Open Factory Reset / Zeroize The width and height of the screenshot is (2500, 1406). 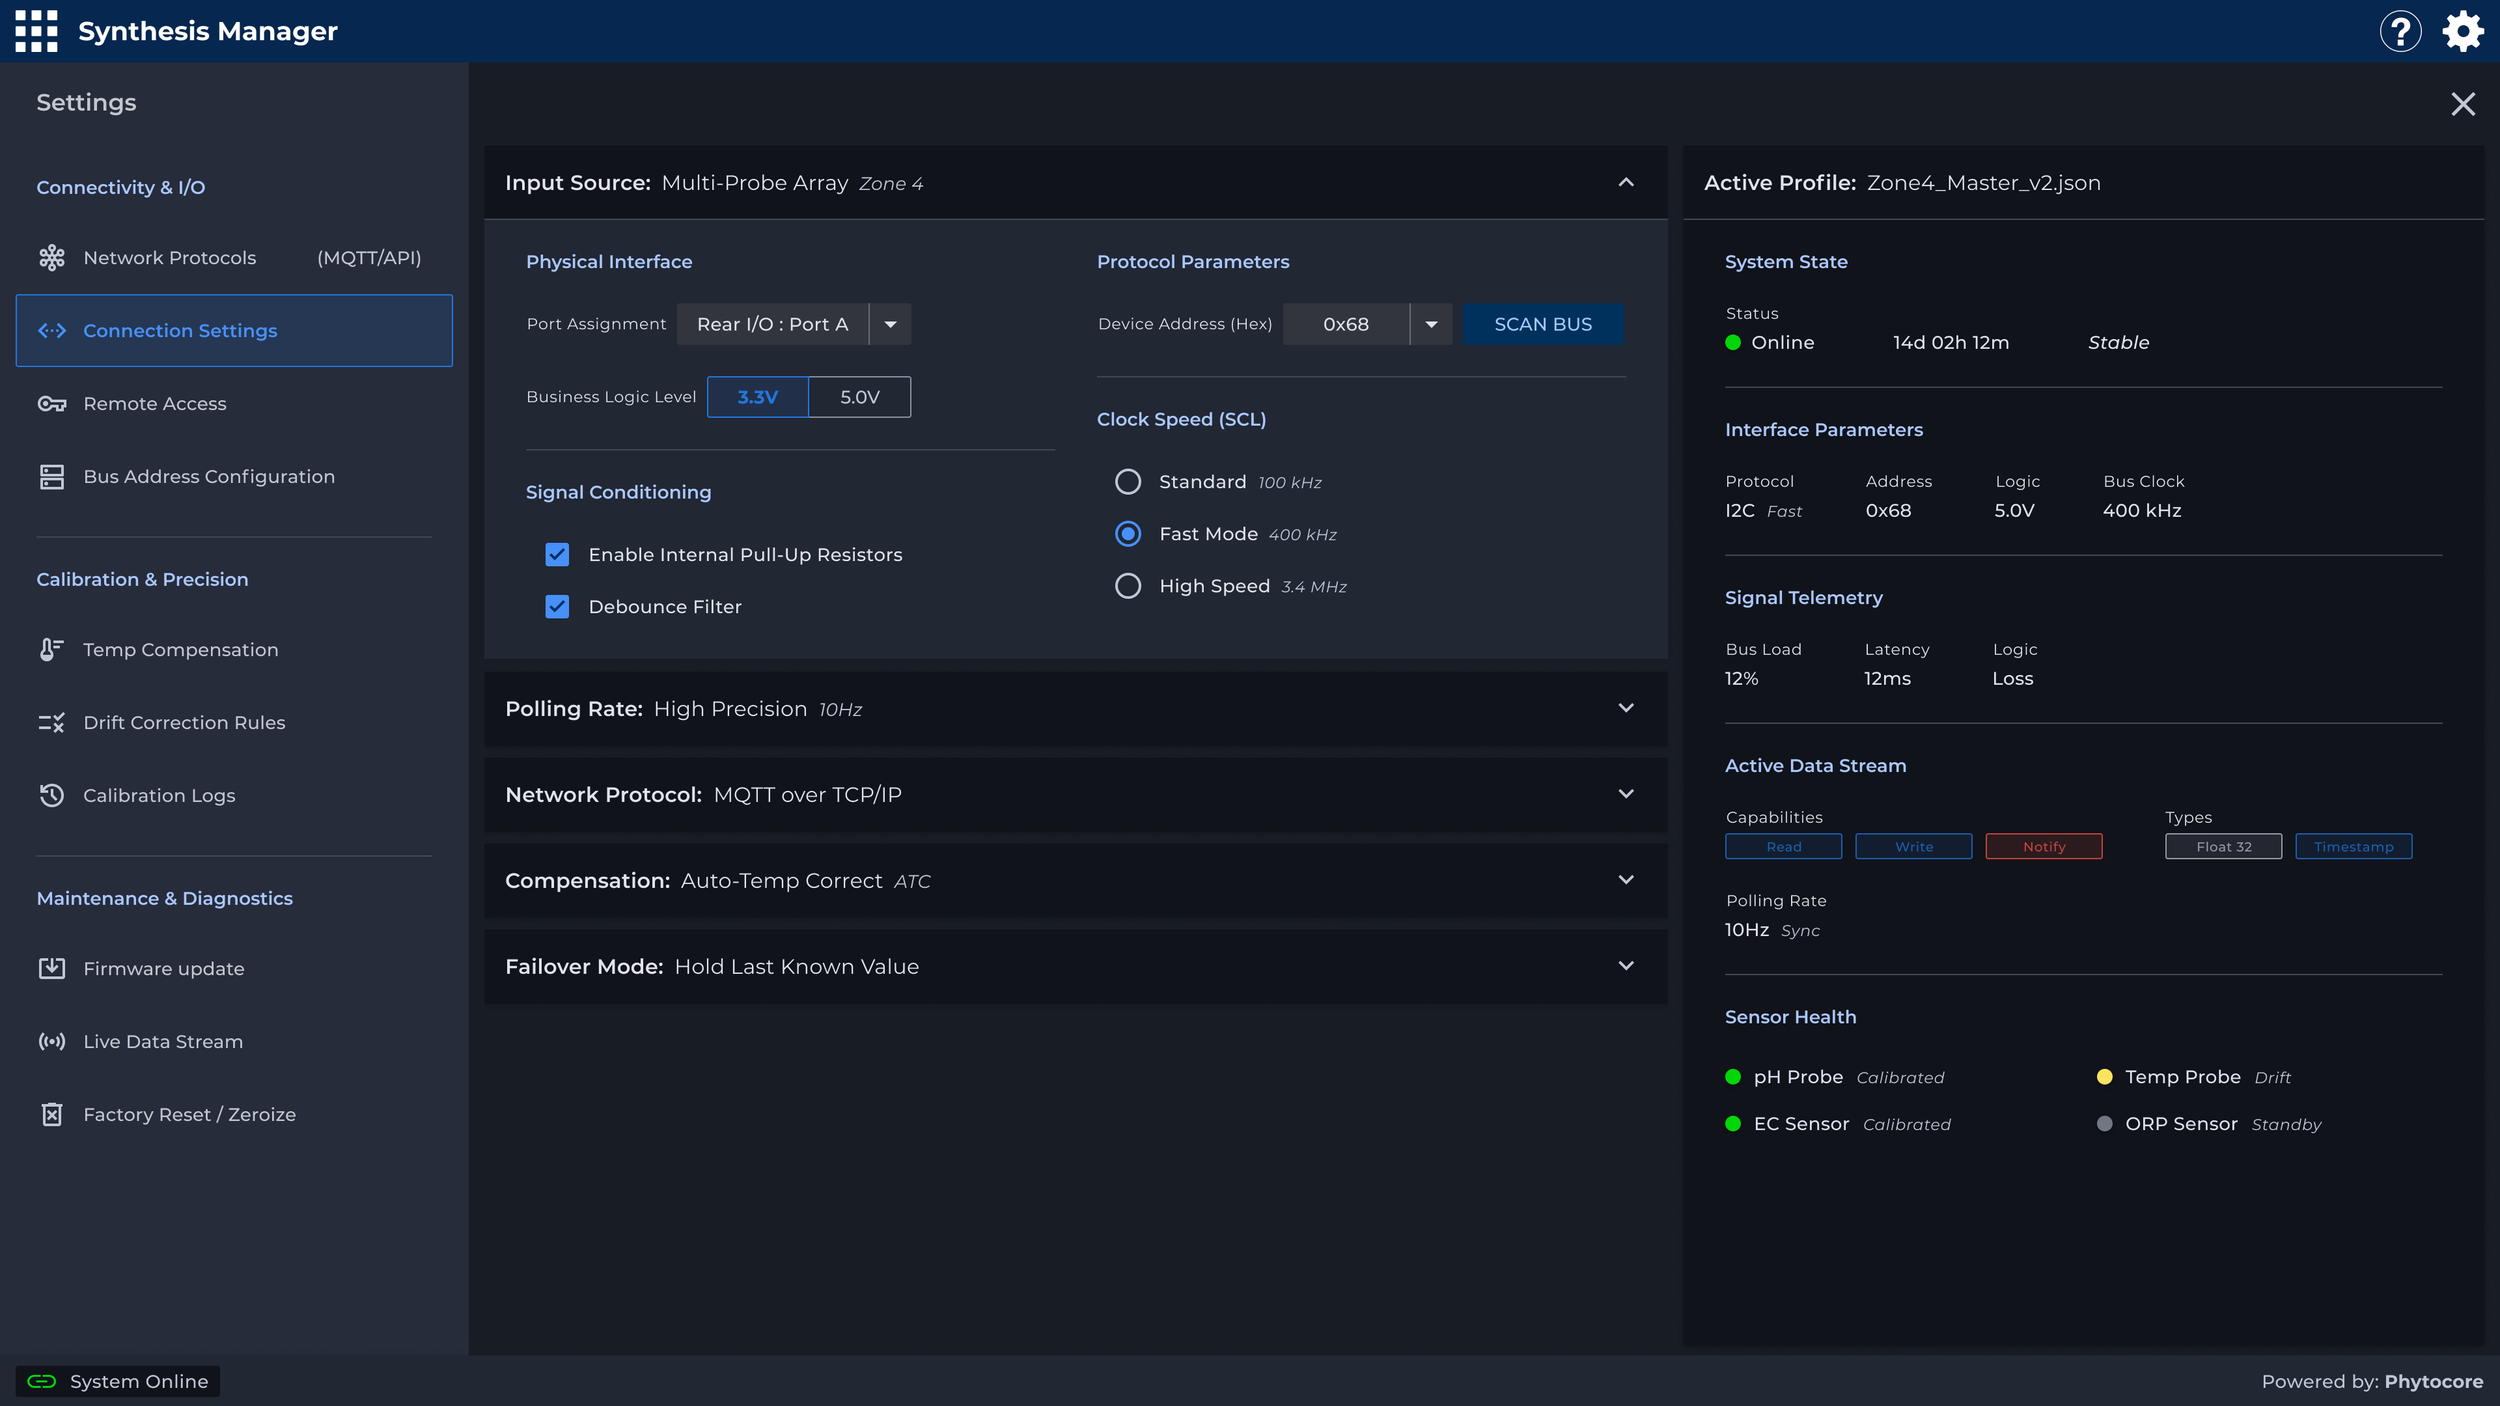(189, 1114)
